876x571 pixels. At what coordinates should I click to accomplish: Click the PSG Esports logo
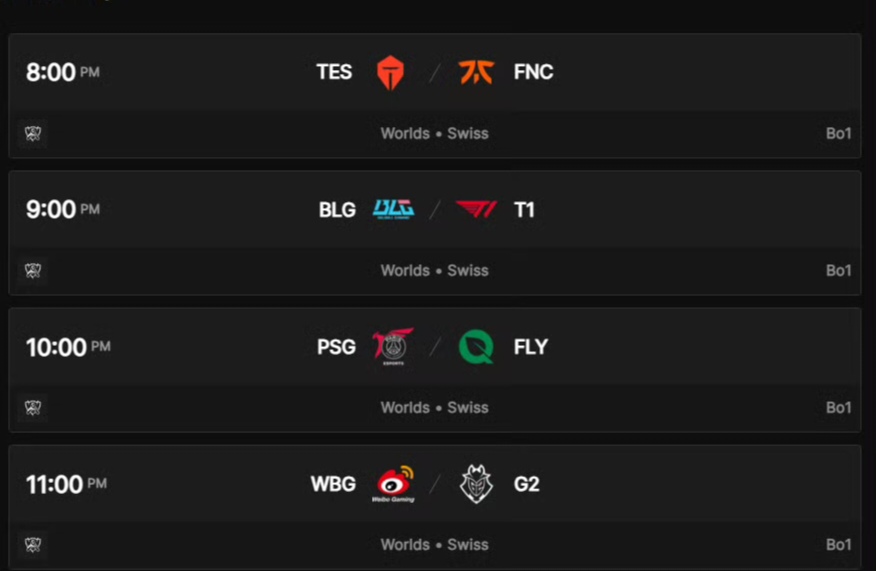[392, 347]
